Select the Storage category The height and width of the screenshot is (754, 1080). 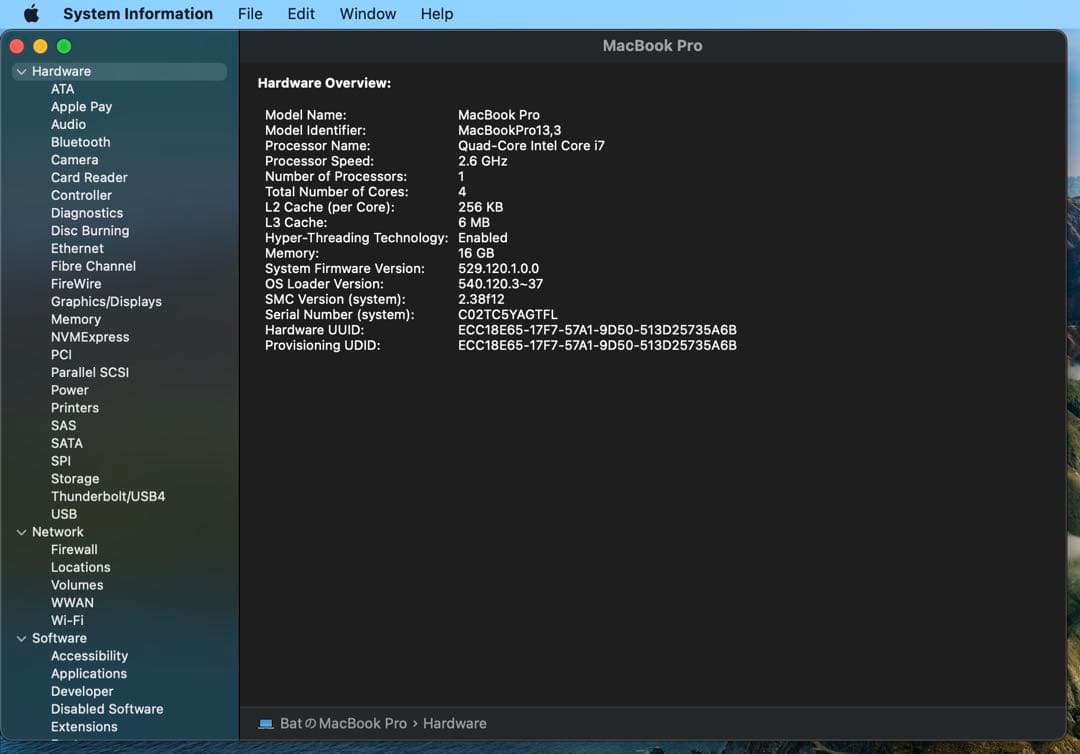tap(75, 478)
